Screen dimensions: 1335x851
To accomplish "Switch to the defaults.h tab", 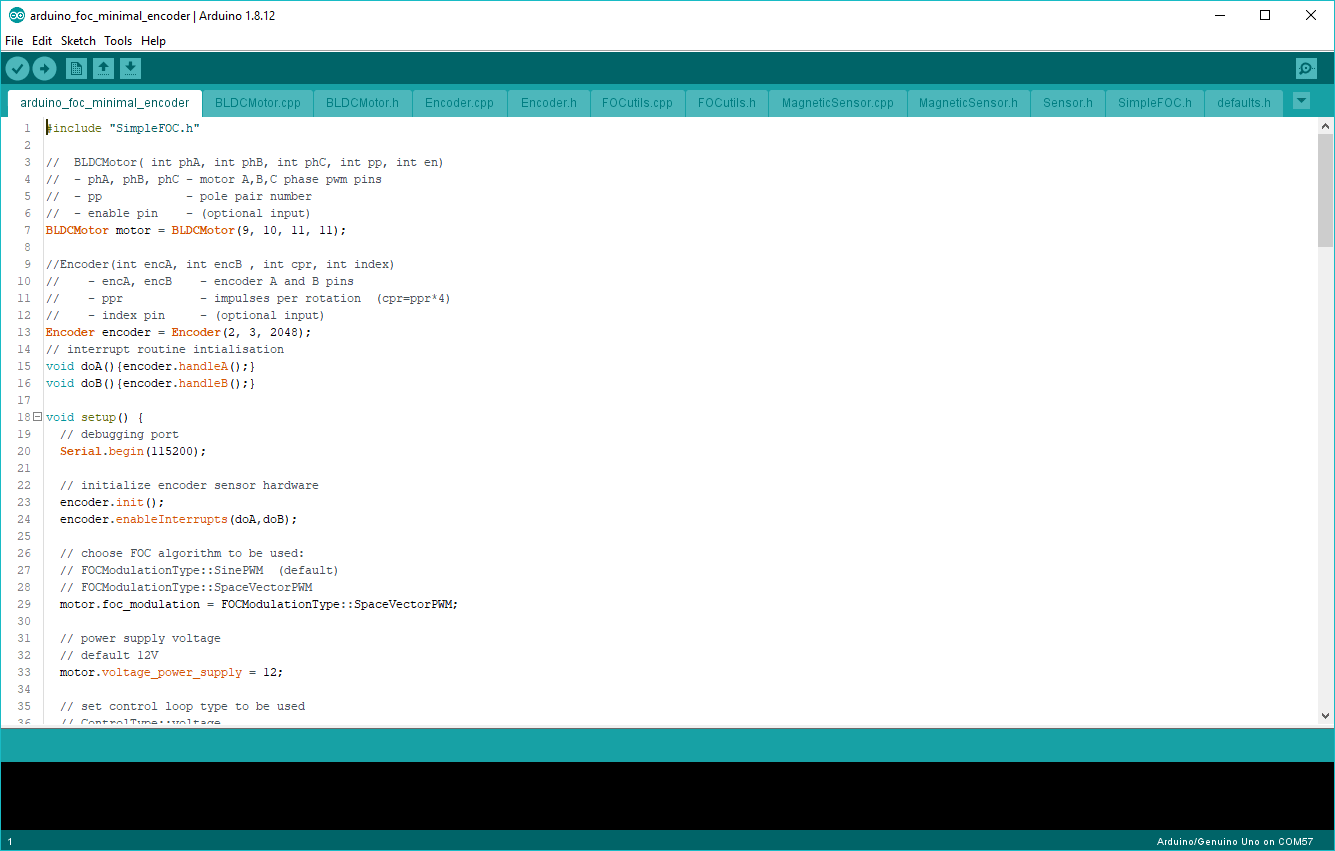I will [x=1244, y=103].
